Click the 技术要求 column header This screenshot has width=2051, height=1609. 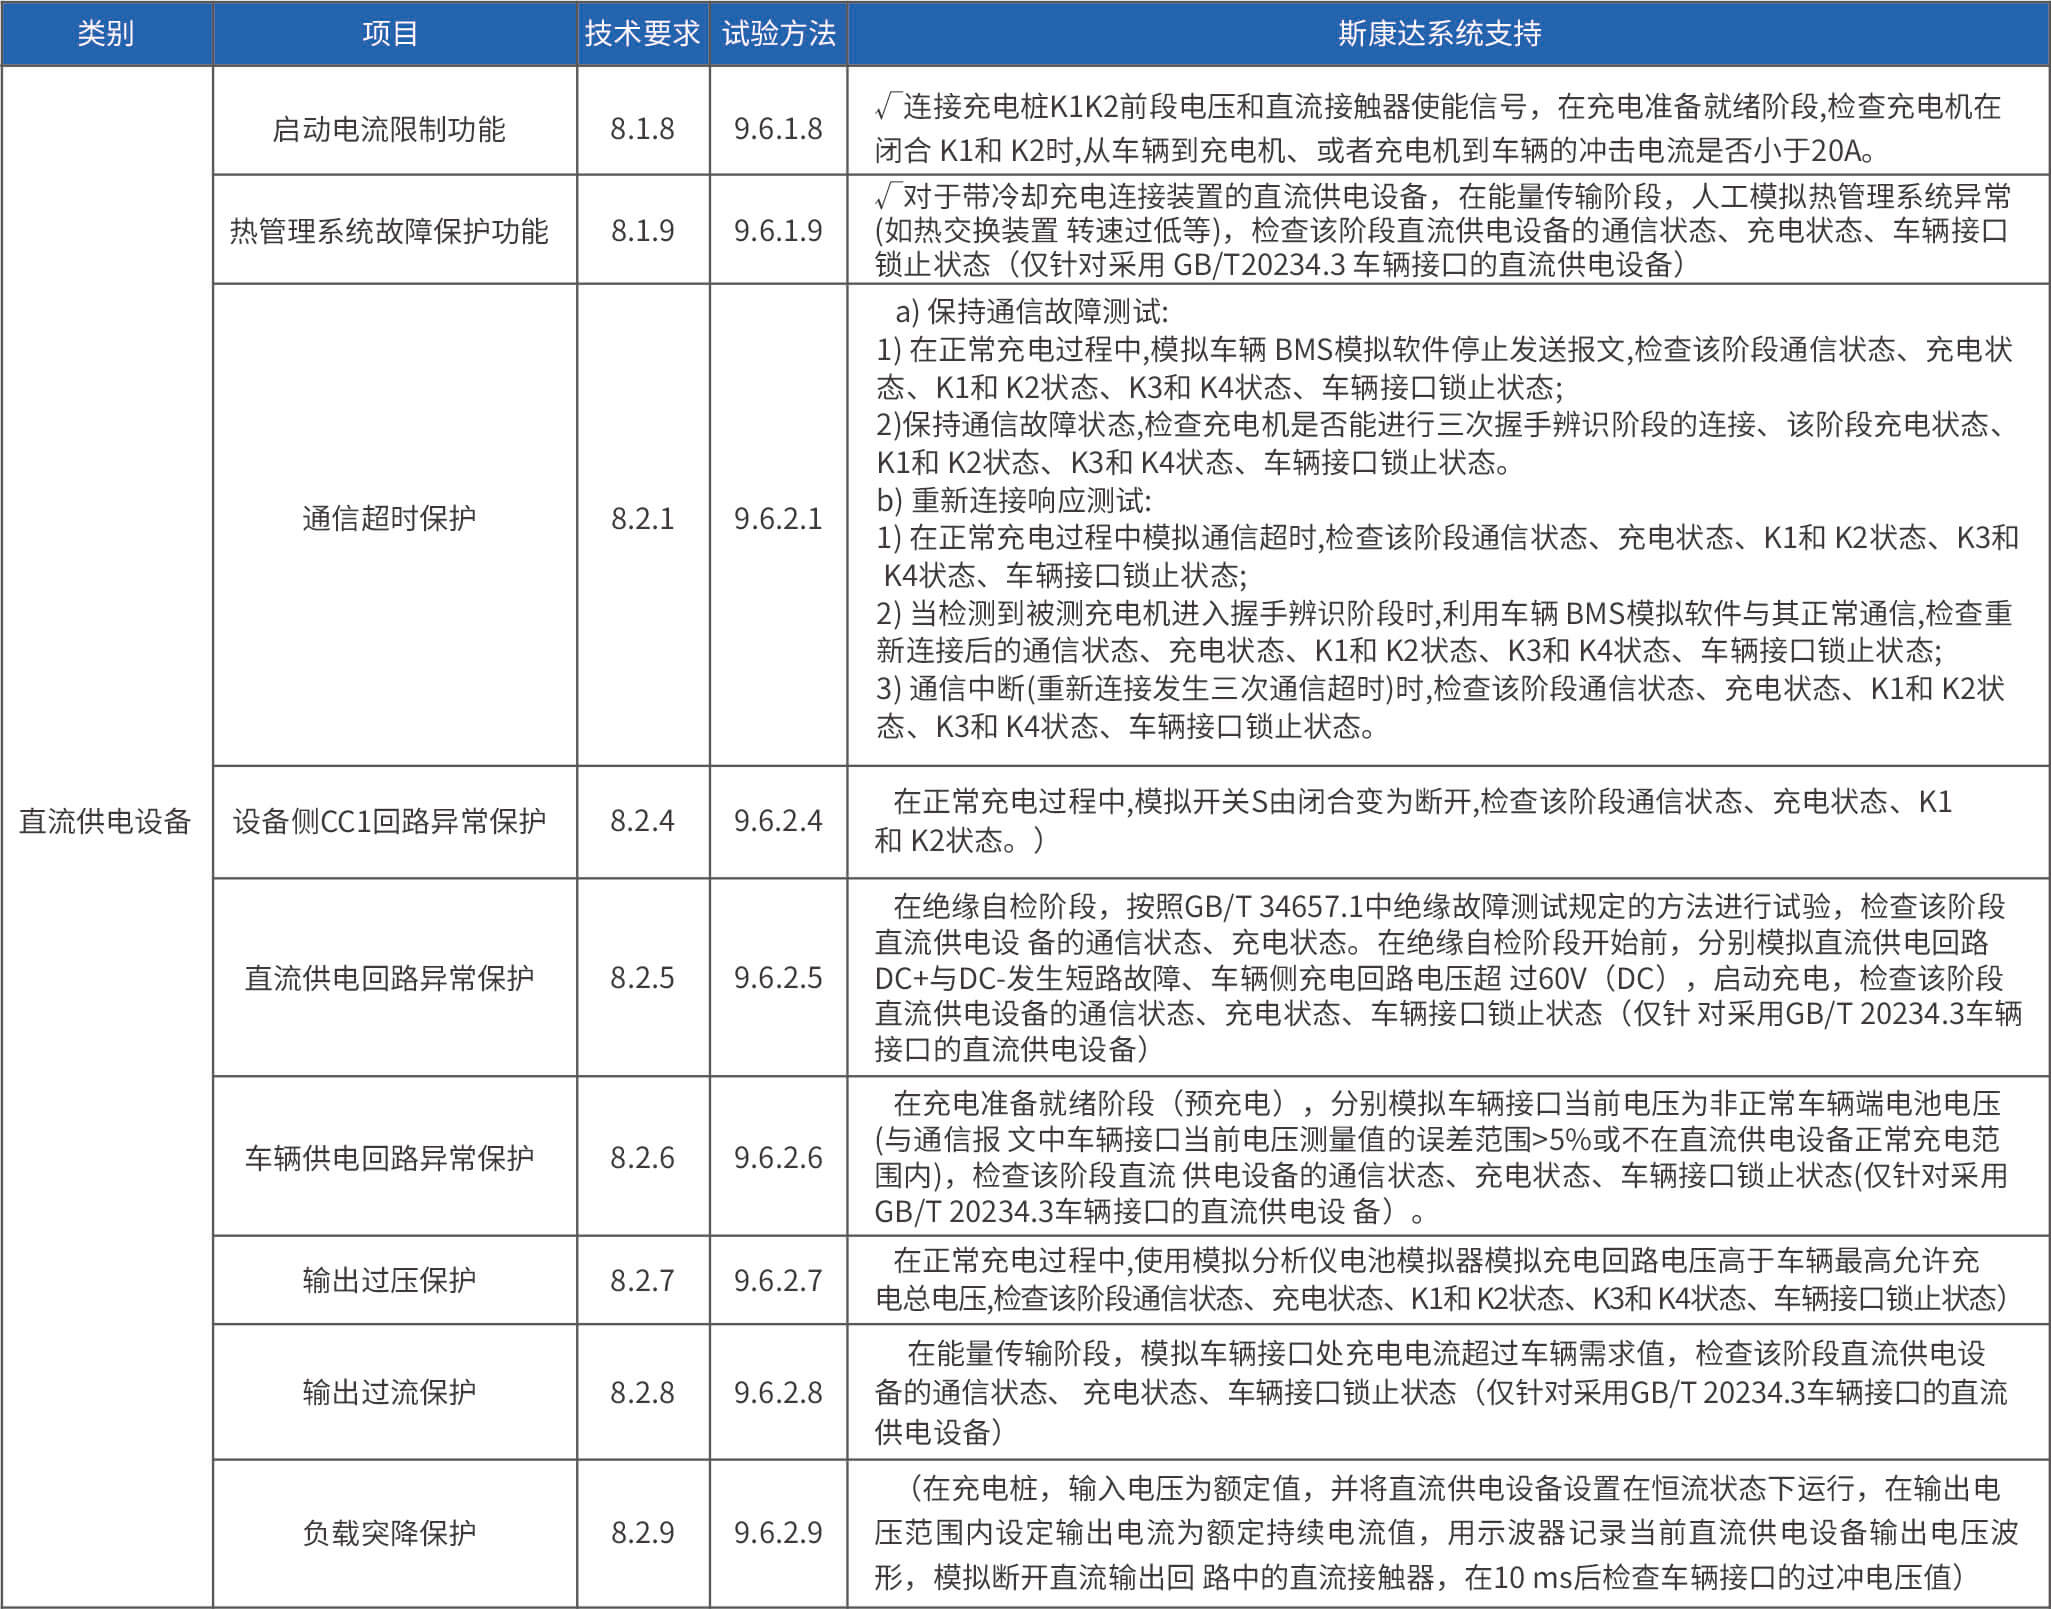[642, 34]
